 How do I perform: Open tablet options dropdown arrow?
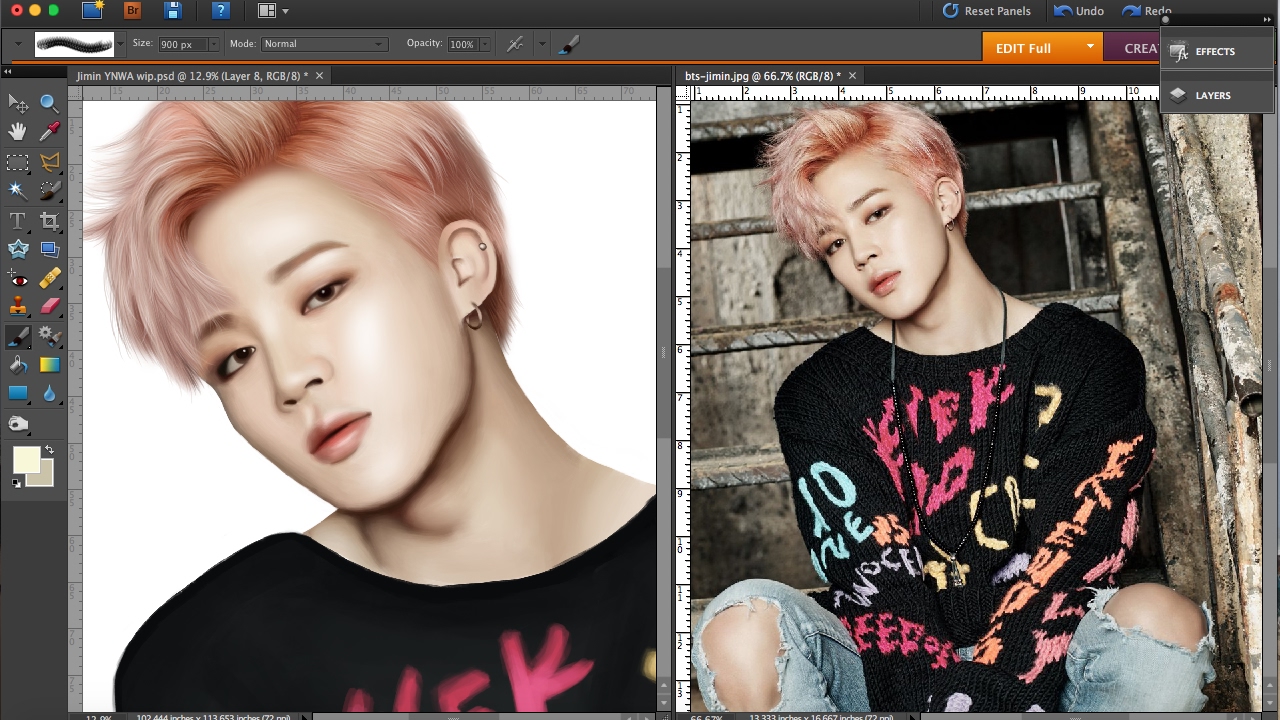(542, 44)
